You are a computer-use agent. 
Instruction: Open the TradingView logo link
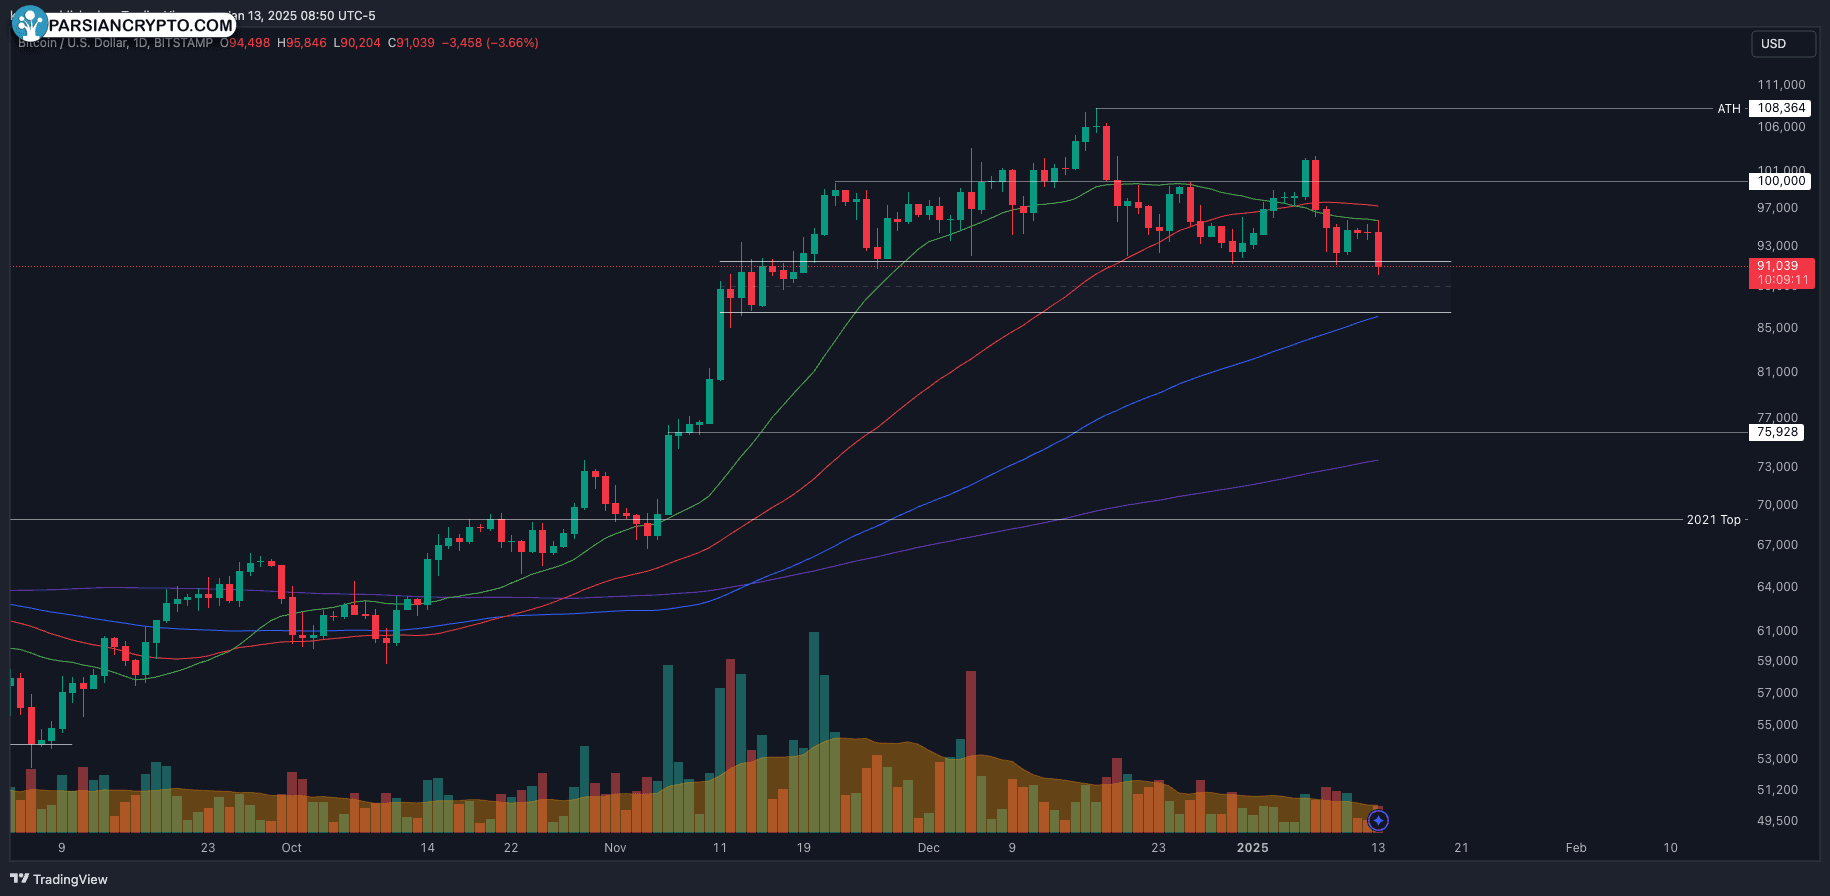pyautogui.click(x=60, y=879)
